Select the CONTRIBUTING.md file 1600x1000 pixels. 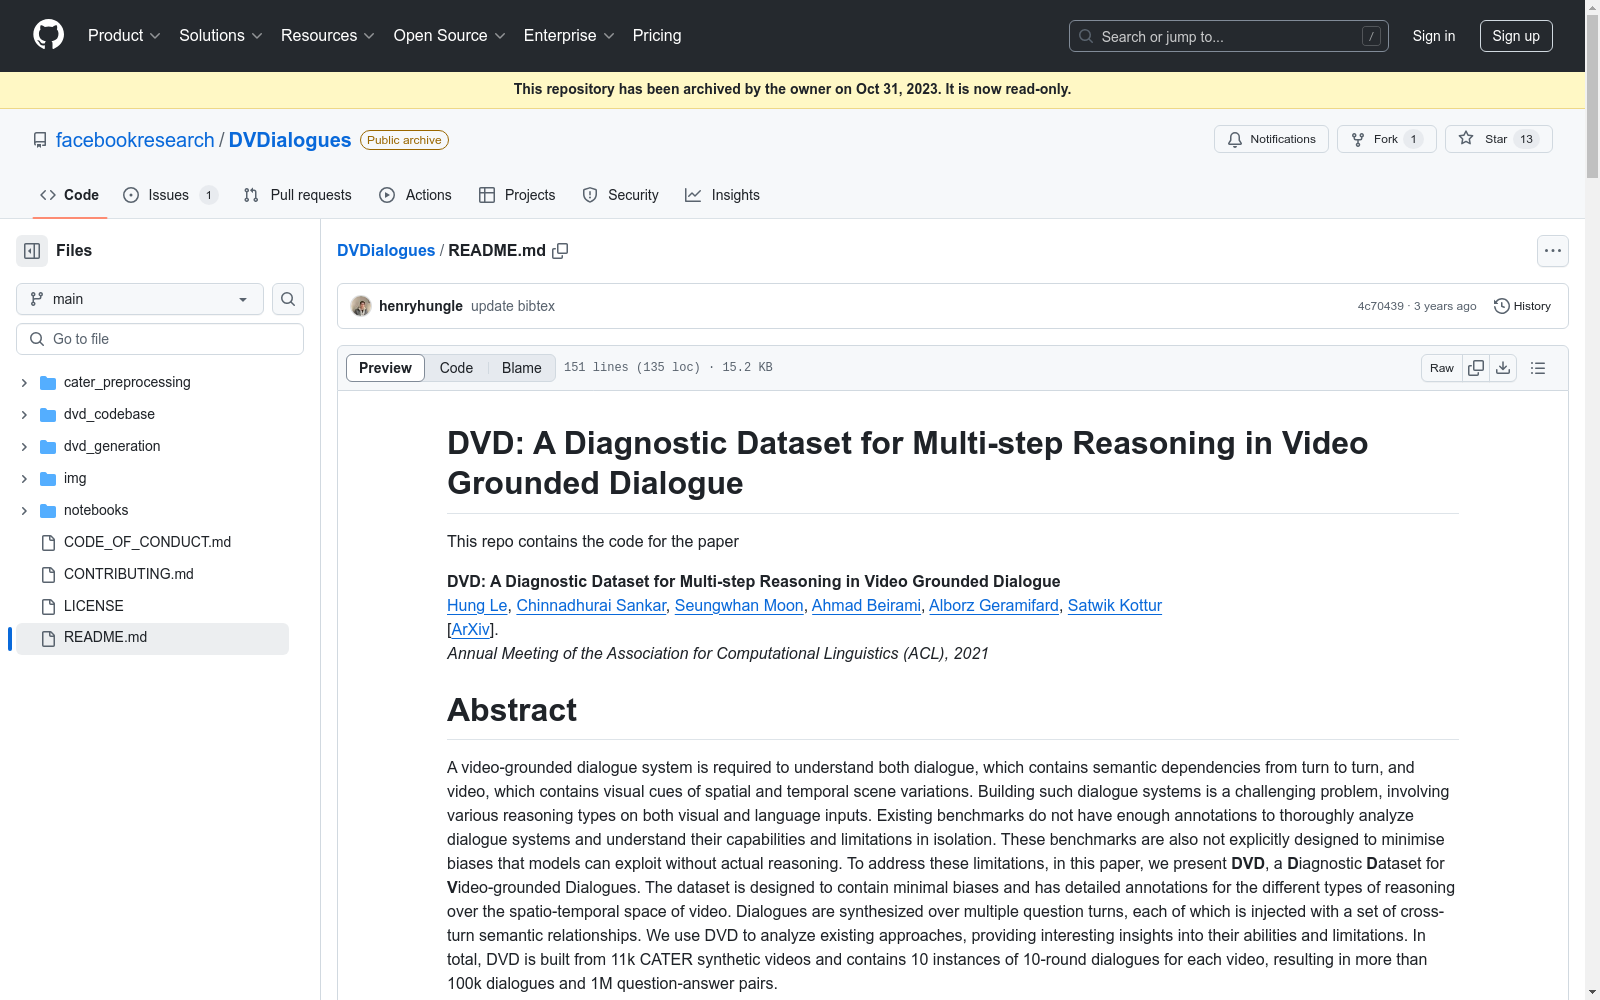(x=129, y=574)
